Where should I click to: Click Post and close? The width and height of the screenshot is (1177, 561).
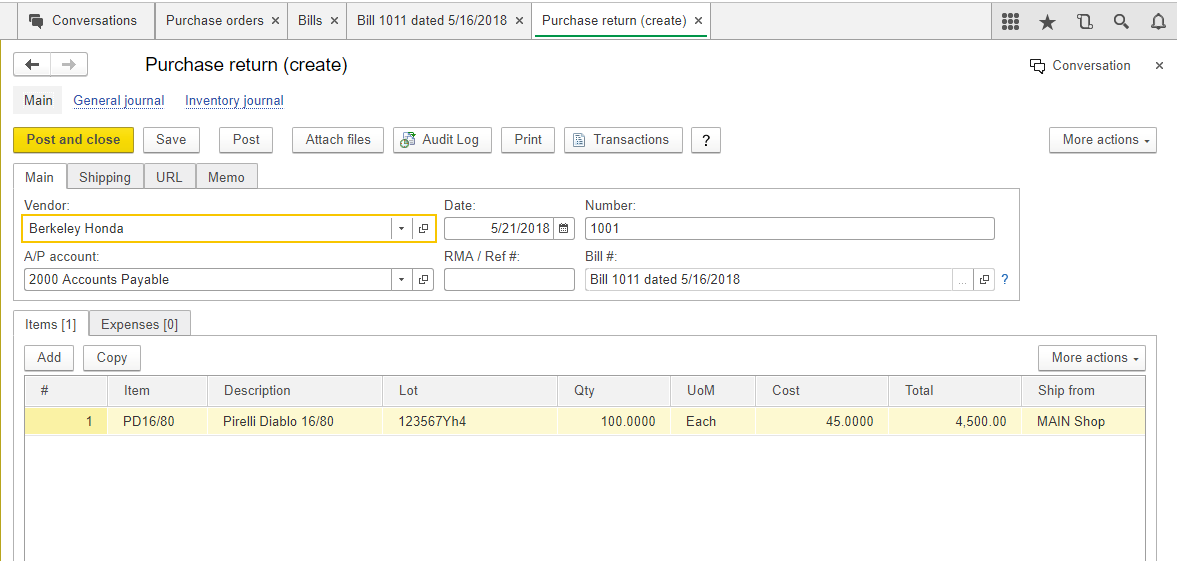[x=74, y=140]
